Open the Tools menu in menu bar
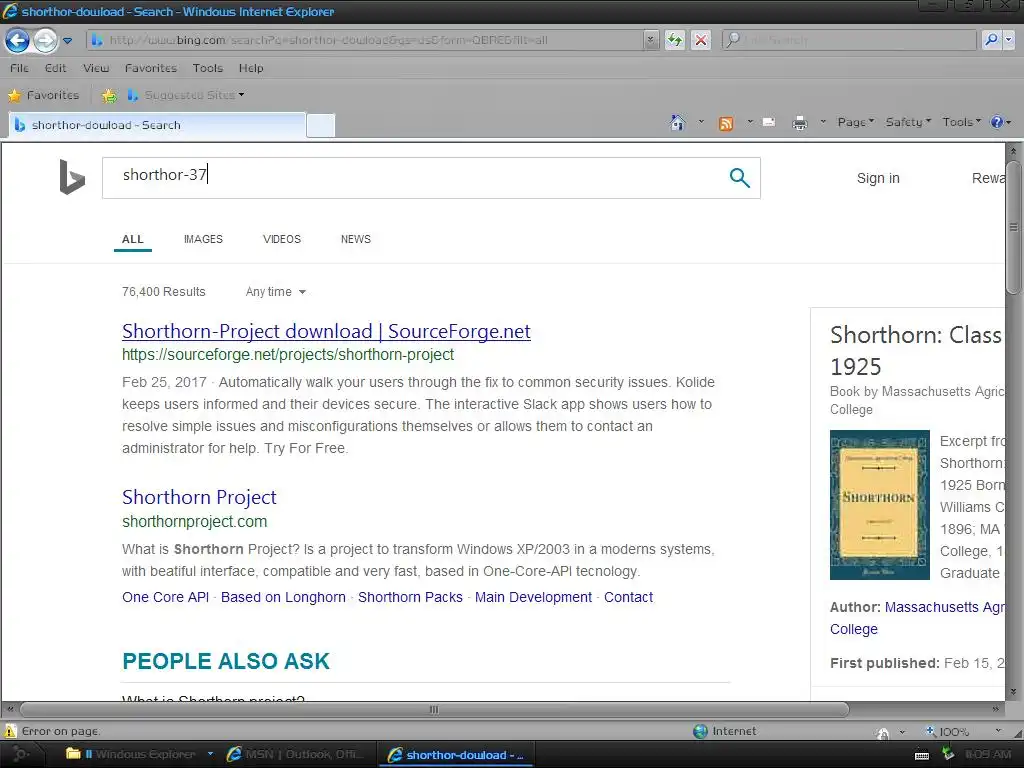Screen dimensions: 1024x768 tap(208, 68)
